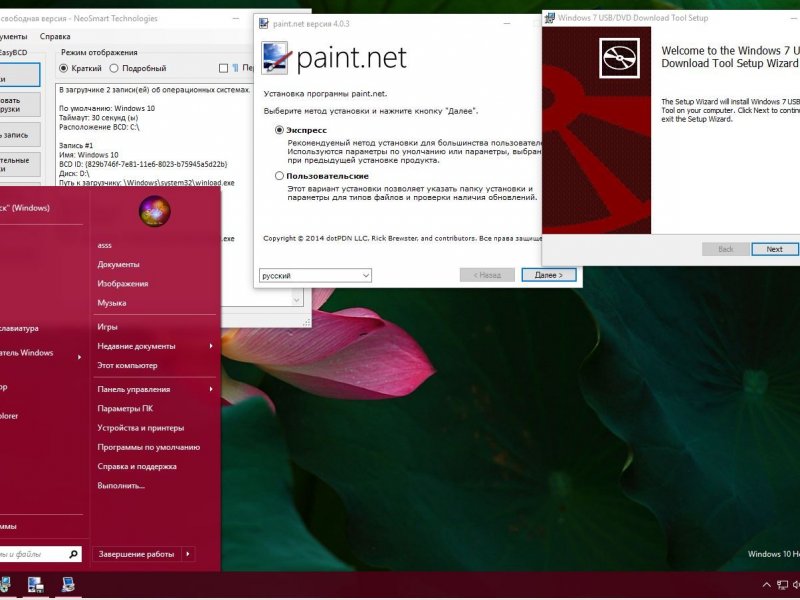
Task: Click the user avatar picture in the Start menu
Action: (x=155, y=211)
